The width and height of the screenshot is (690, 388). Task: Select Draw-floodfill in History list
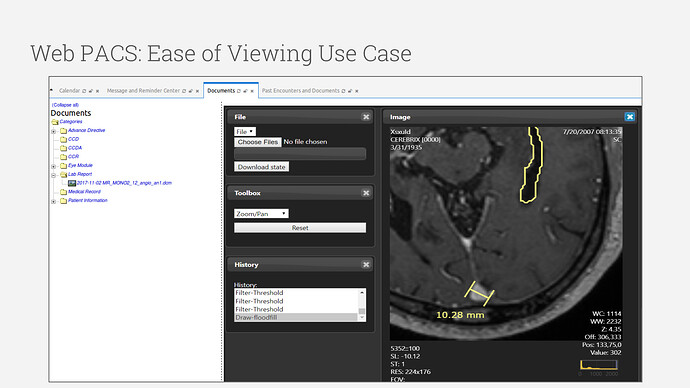tap(296, 318)
